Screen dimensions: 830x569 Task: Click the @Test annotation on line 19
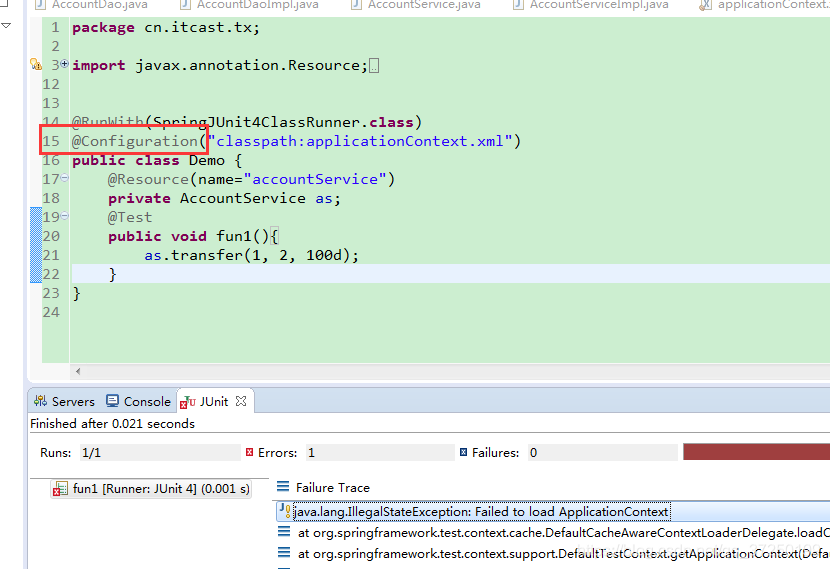click(x=130, y=218)
